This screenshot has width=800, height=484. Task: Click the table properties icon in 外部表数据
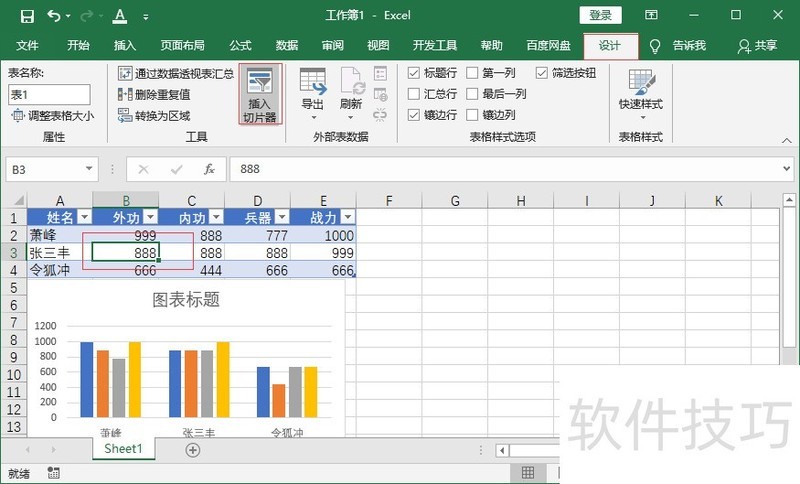(x=380, y=73)
